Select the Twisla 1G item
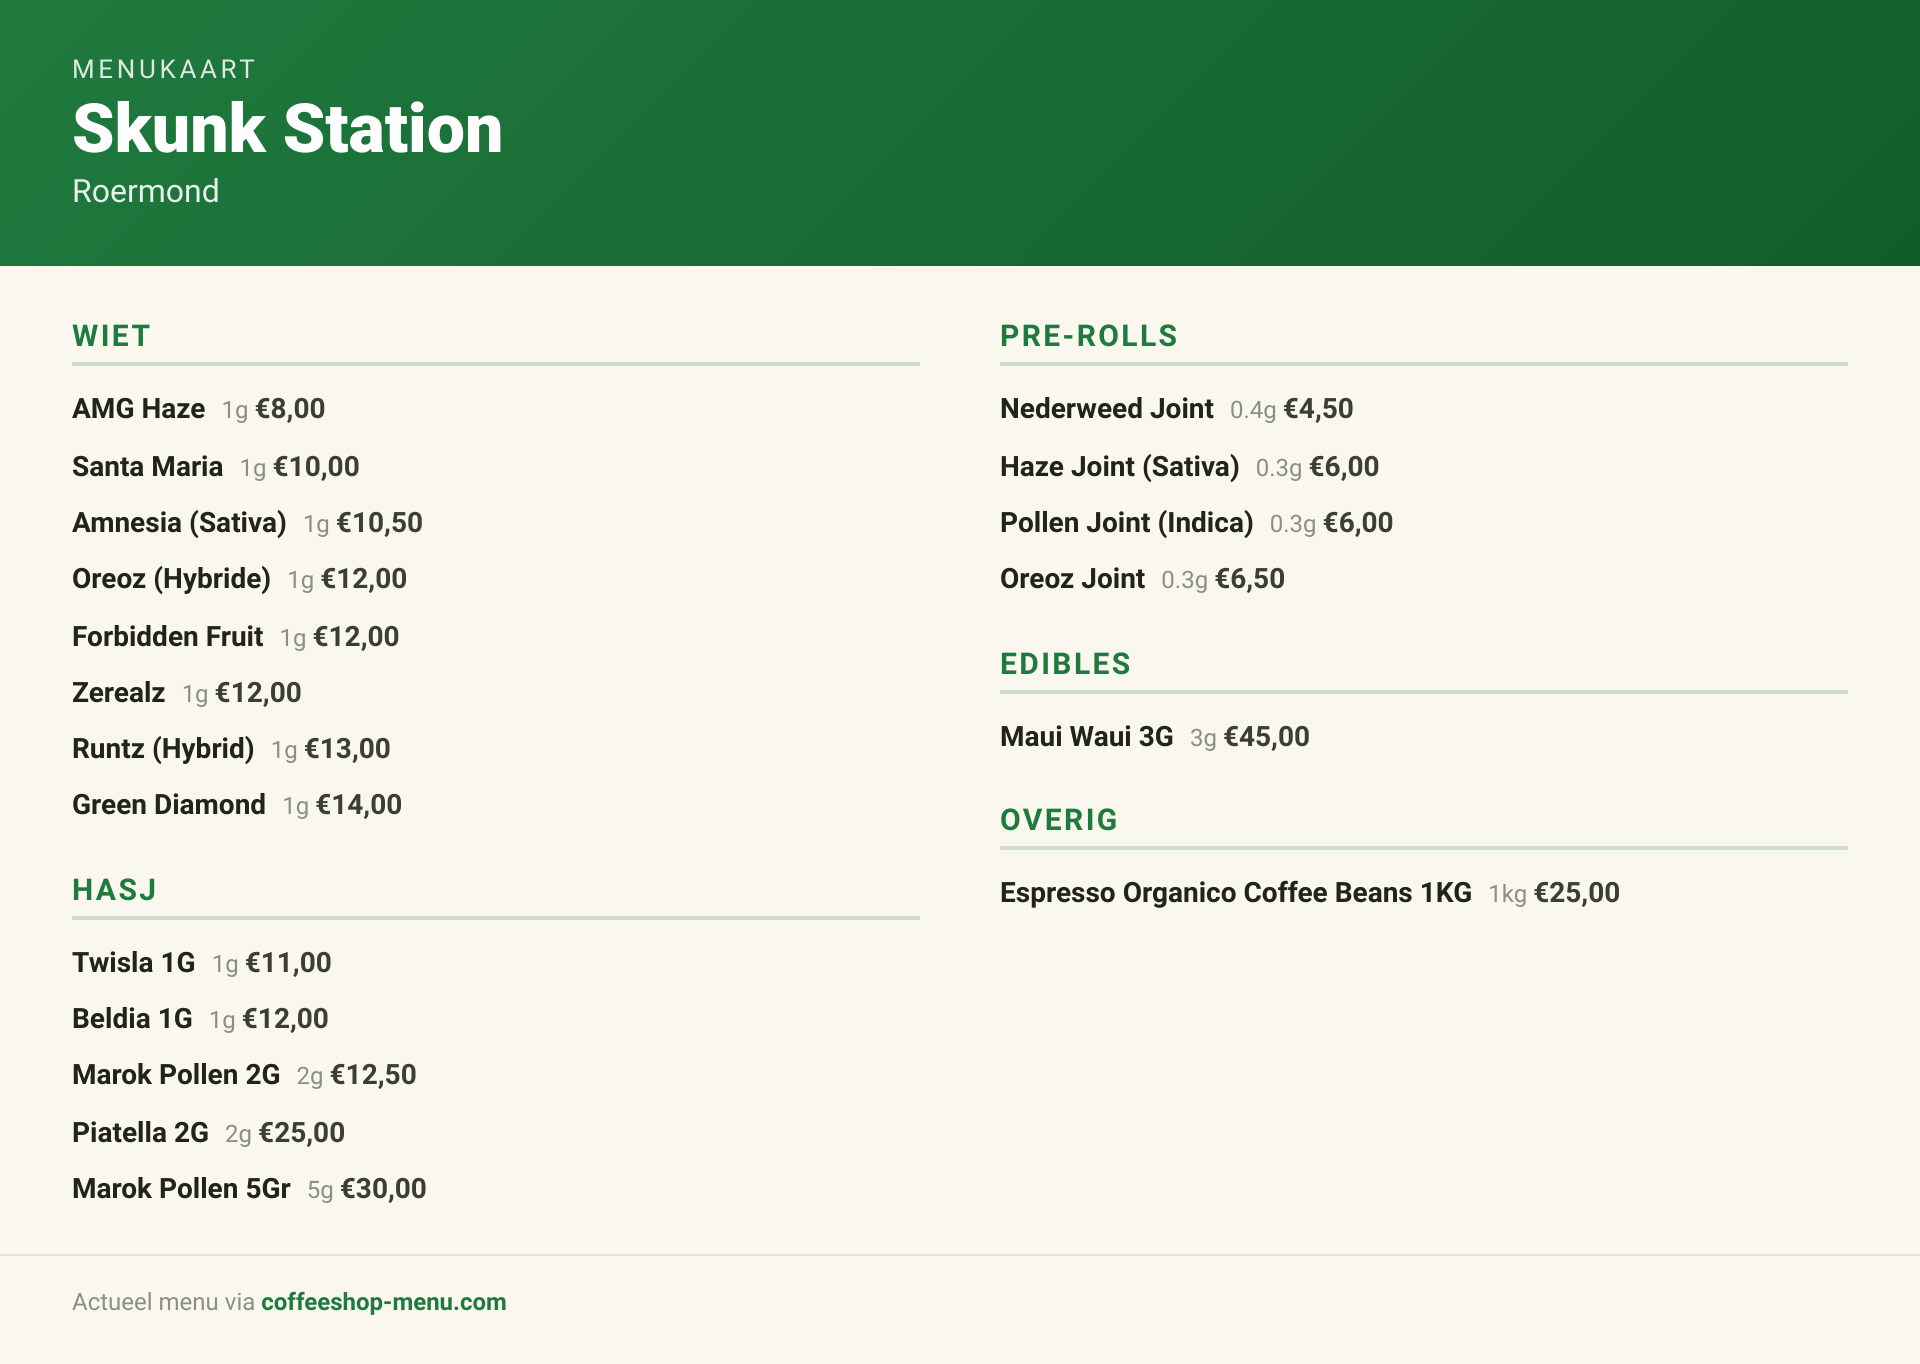The height and width of the screenshot is (1364, 1920). click(133, 963)
